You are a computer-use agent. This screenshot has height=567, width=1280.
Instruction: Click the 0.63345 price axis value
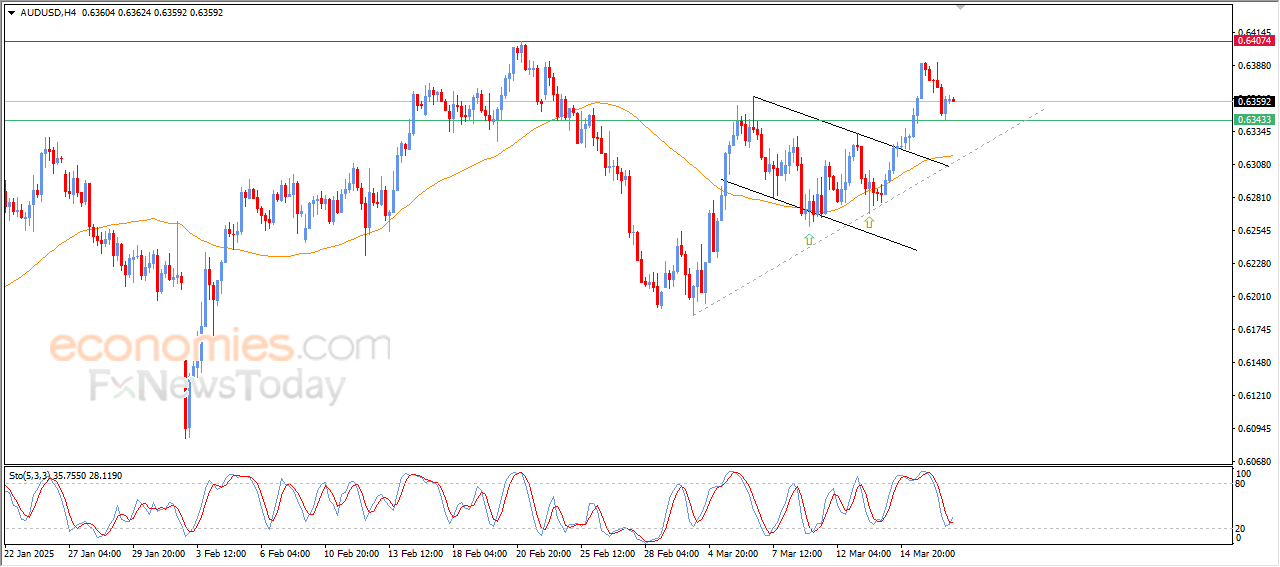(1254, 132)
